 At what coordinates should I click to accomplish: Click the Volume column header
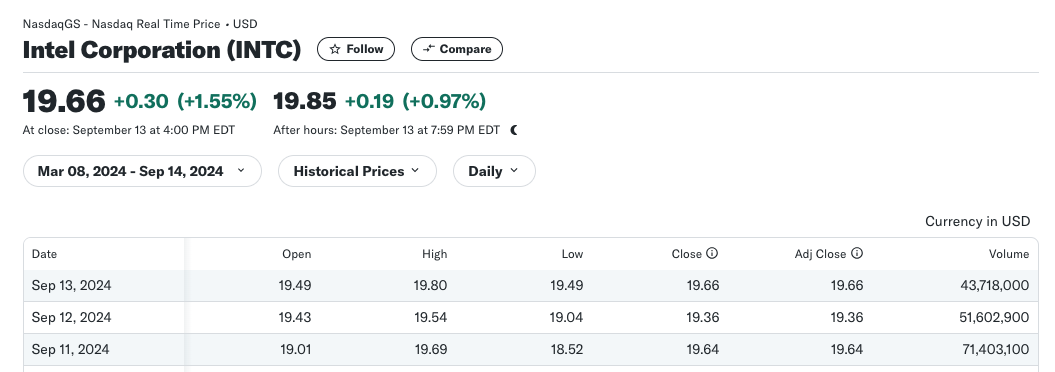pyautogui.click(x=1009, y=254)
